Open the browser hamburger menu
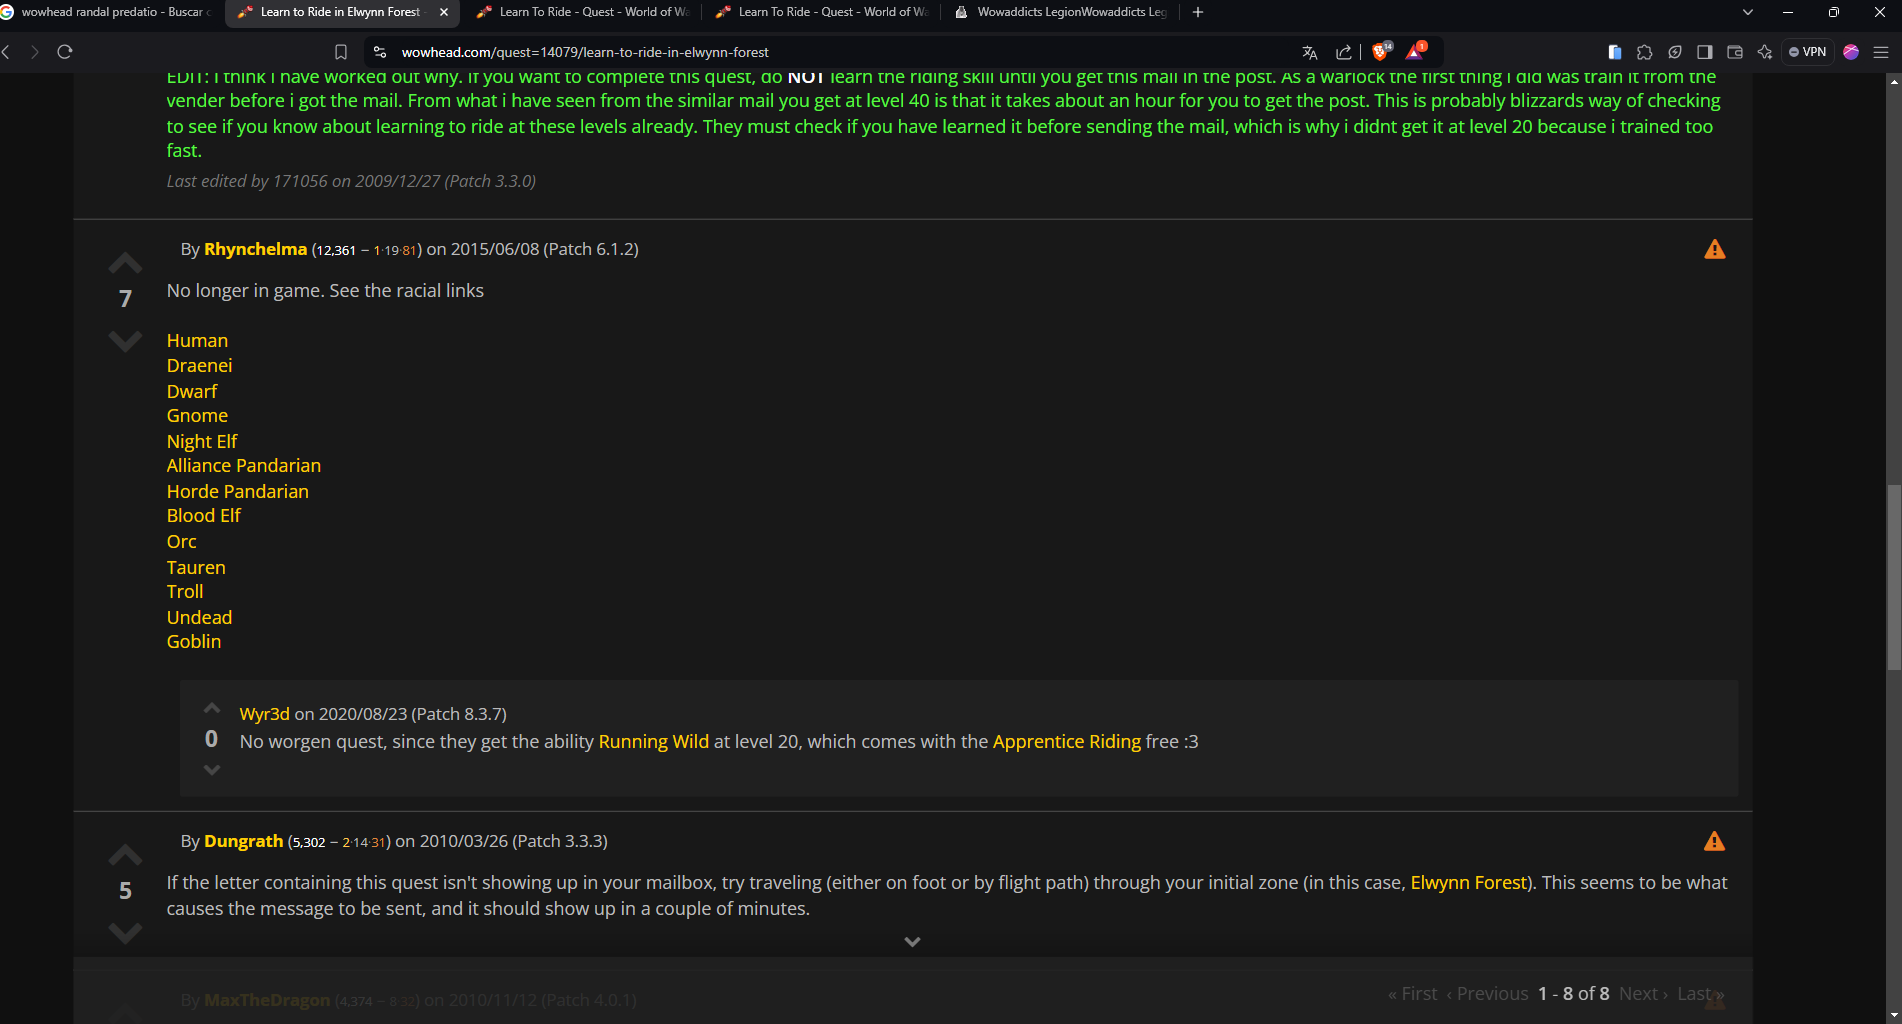Viewport: 1902px width, 1024px height. point(1881,52)
